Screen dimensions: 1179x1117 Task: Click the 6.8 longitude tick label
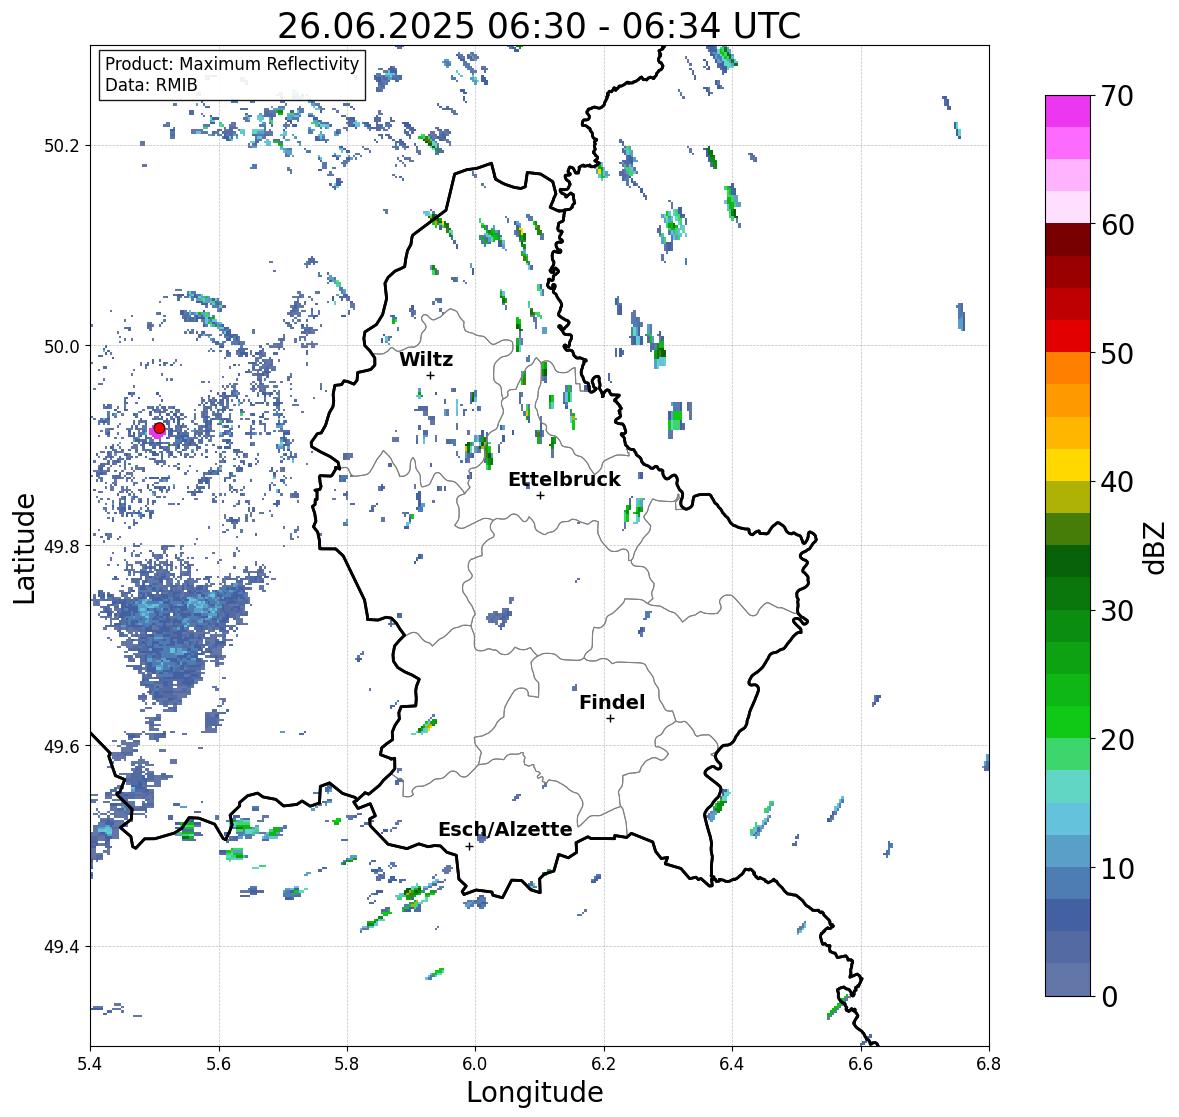989,1064
